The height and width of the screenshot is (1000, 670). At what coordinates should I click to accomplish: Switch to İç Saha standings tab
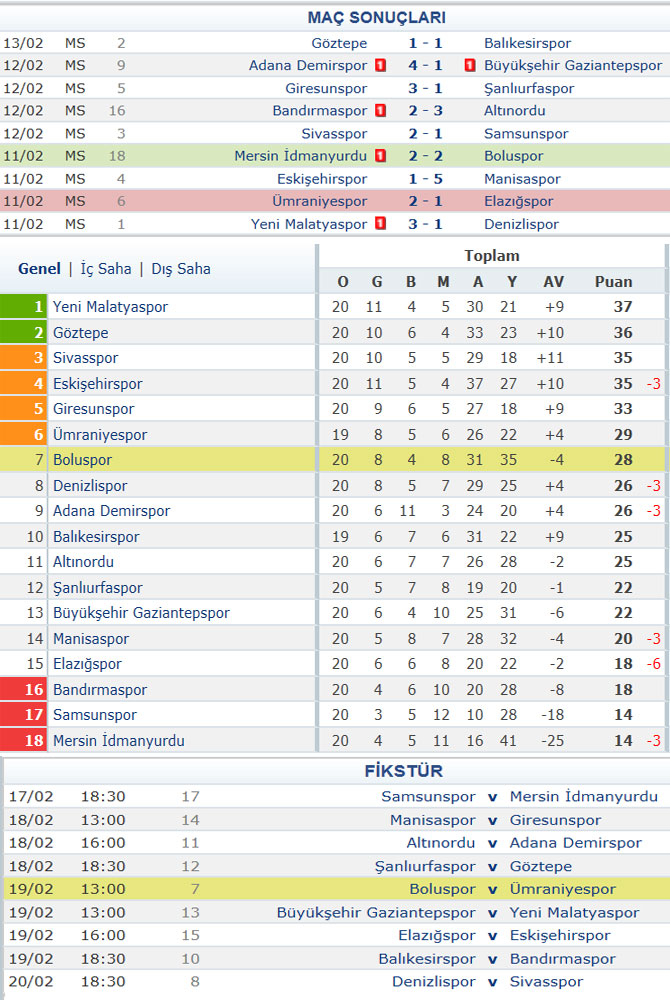[x=106, y=268]
